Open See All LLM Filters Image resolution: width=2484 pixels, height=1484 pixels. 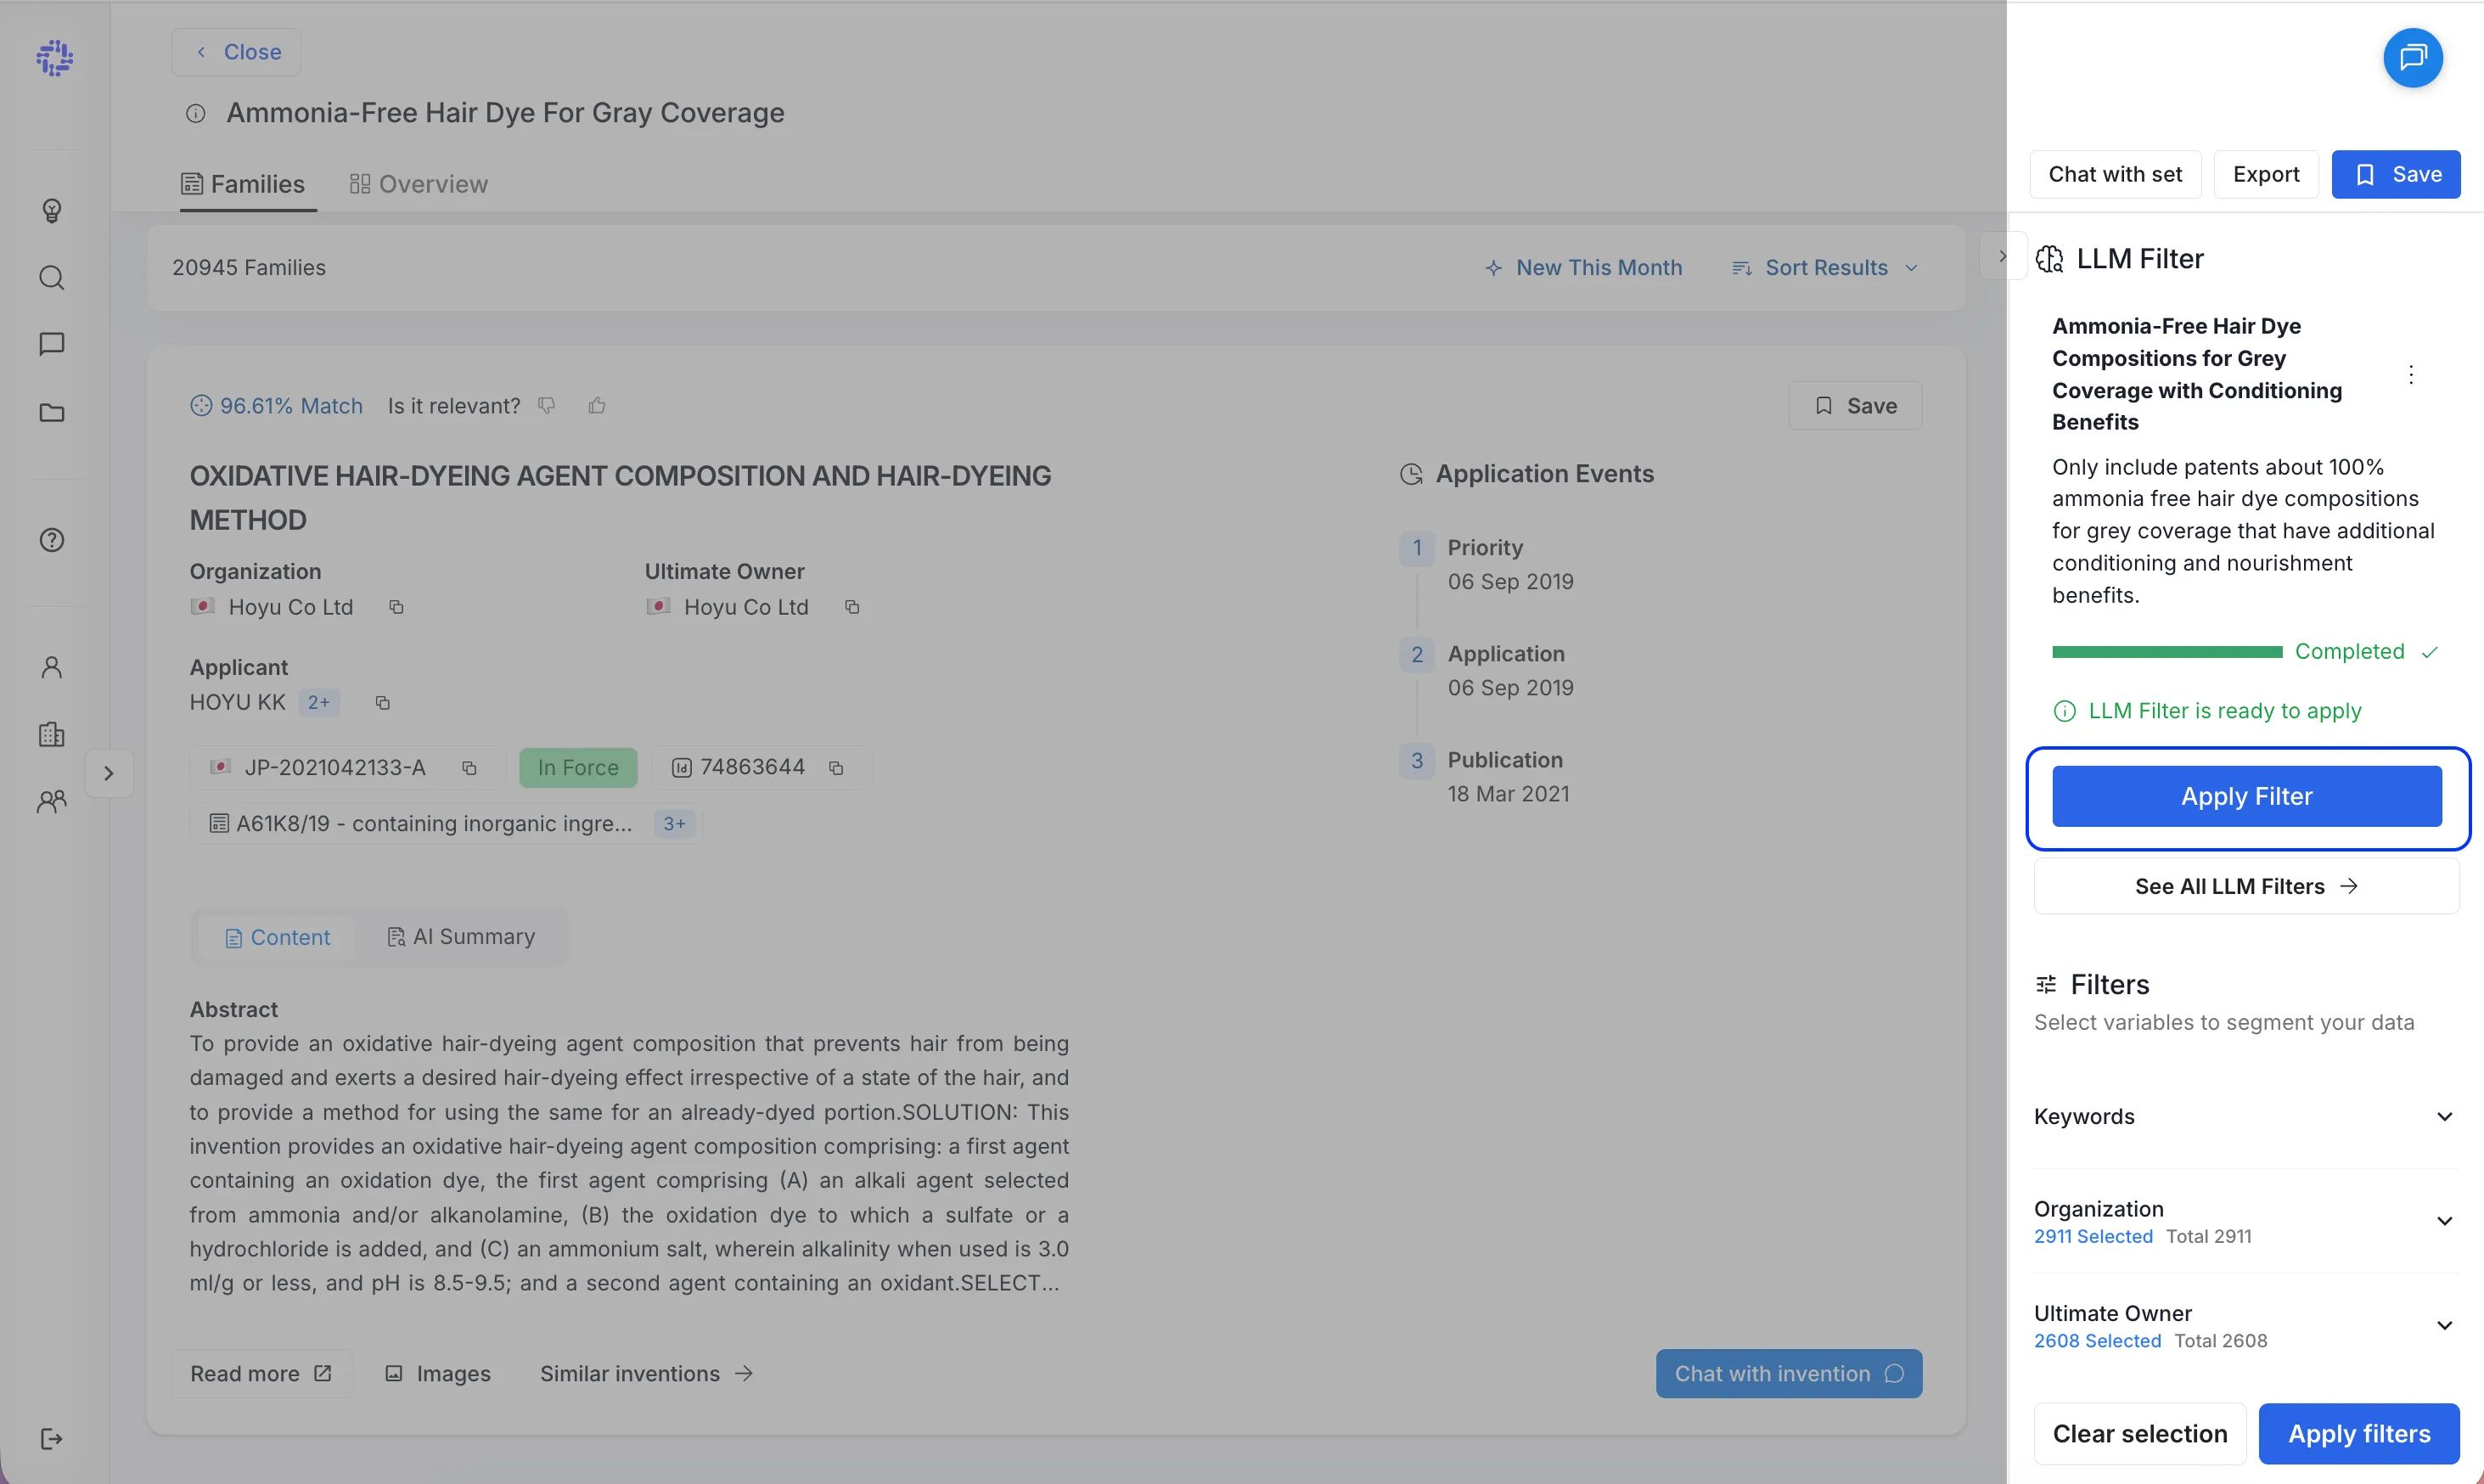point(2246,886)
